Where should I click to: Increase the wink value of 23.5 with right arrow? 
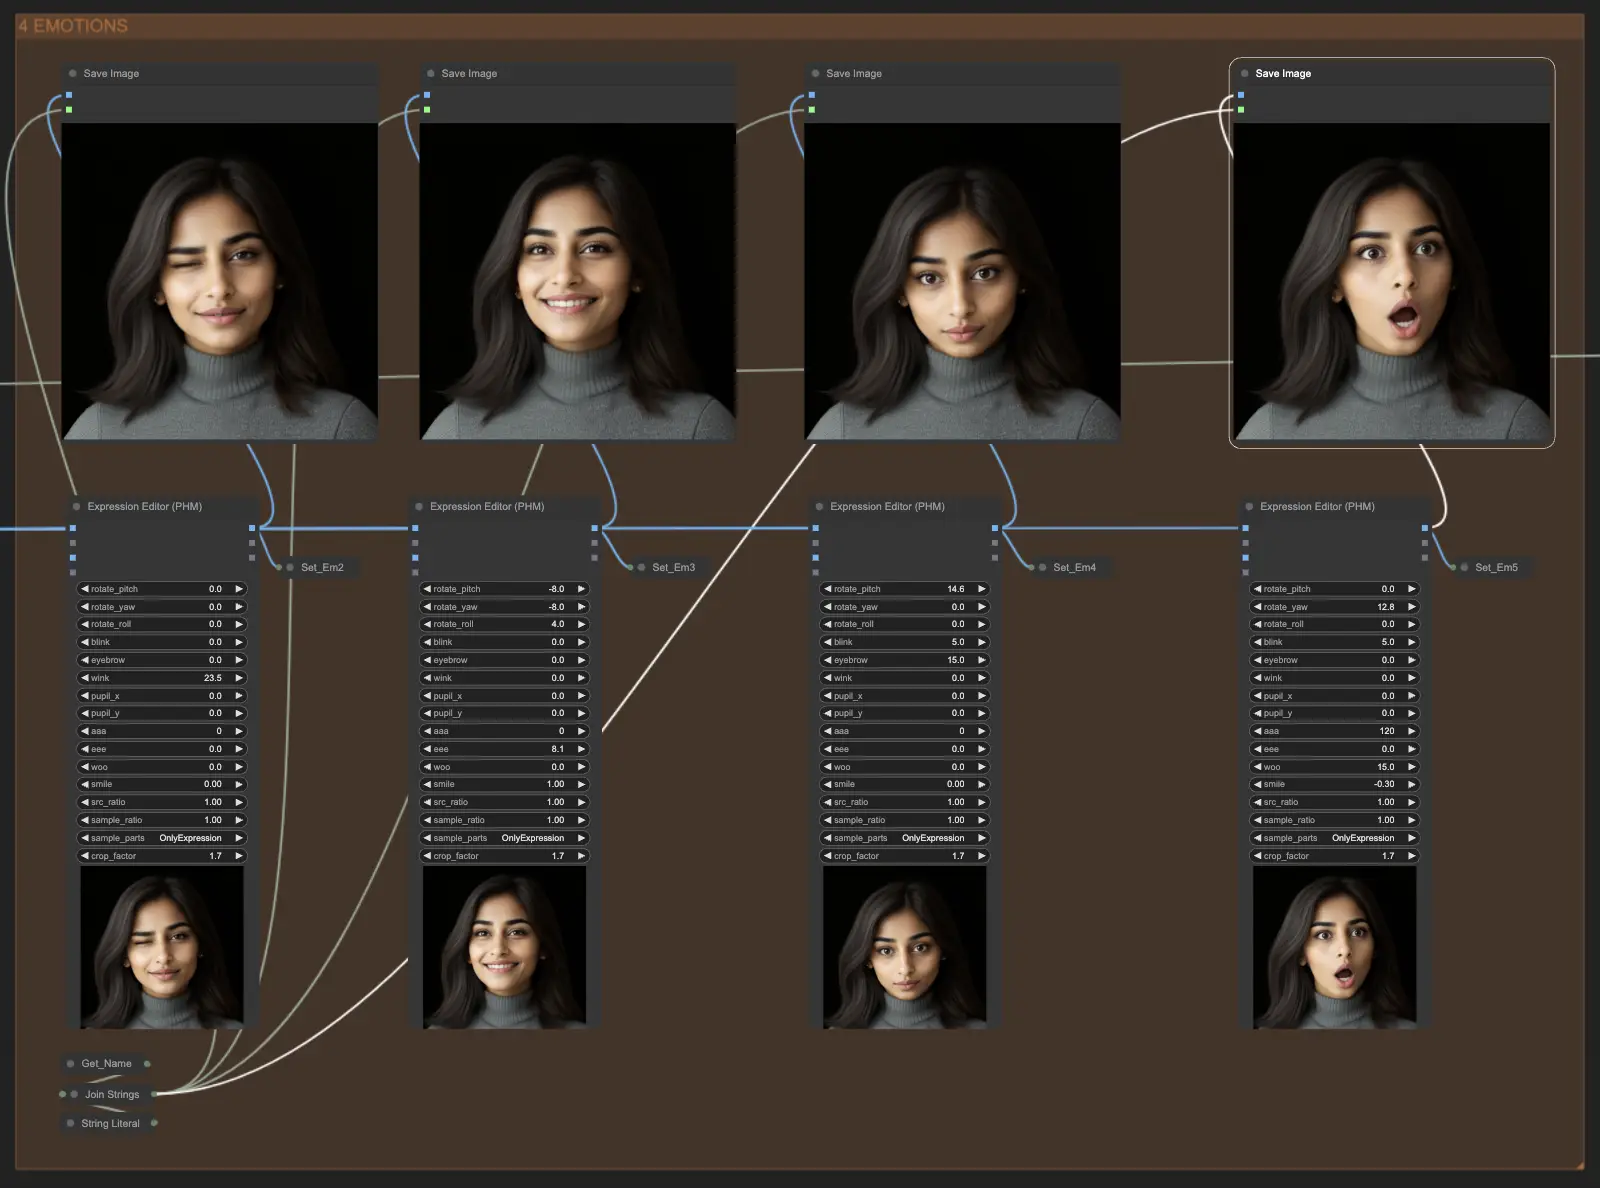239,678
